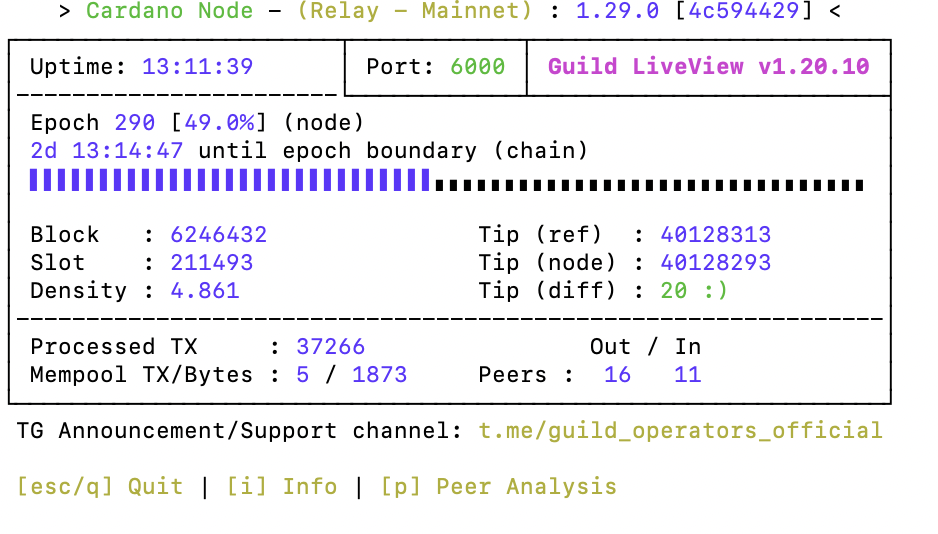
Task: Select the Density value 4.861
Action: pos(205,291)
